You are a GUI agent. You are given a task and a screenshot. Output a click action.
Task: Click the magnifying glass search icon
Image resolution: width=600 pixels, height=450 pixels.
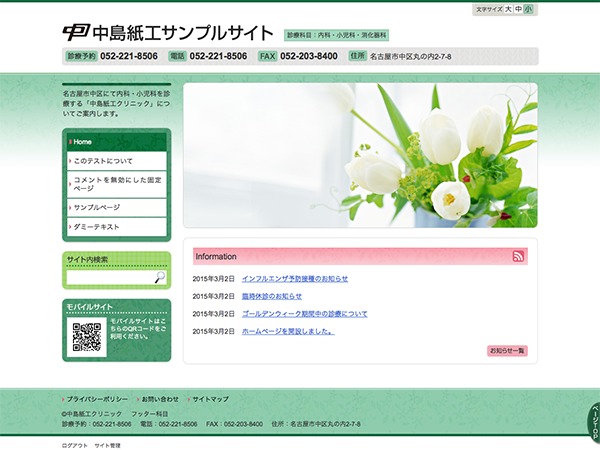(x=160, y=277)
